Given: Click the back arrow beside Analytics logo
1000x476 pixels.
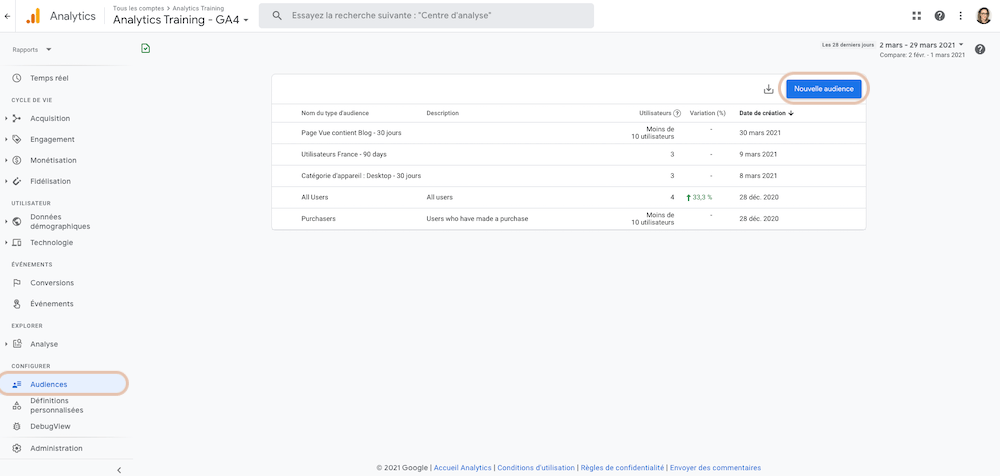Looking at the screenshot, I should point(8,17).
